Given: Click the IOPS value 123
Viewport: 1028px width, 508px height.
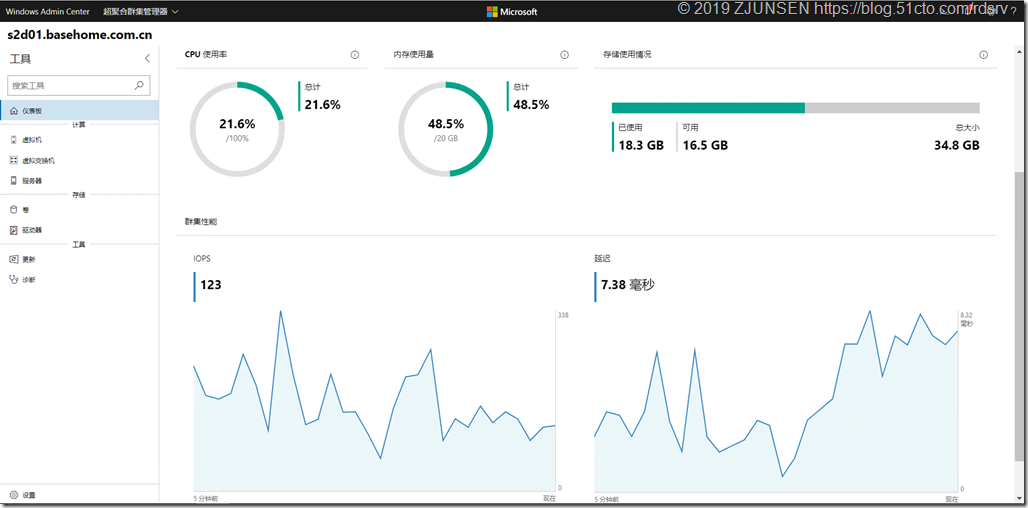Looking at the screenshot, I should click(210, 285).
